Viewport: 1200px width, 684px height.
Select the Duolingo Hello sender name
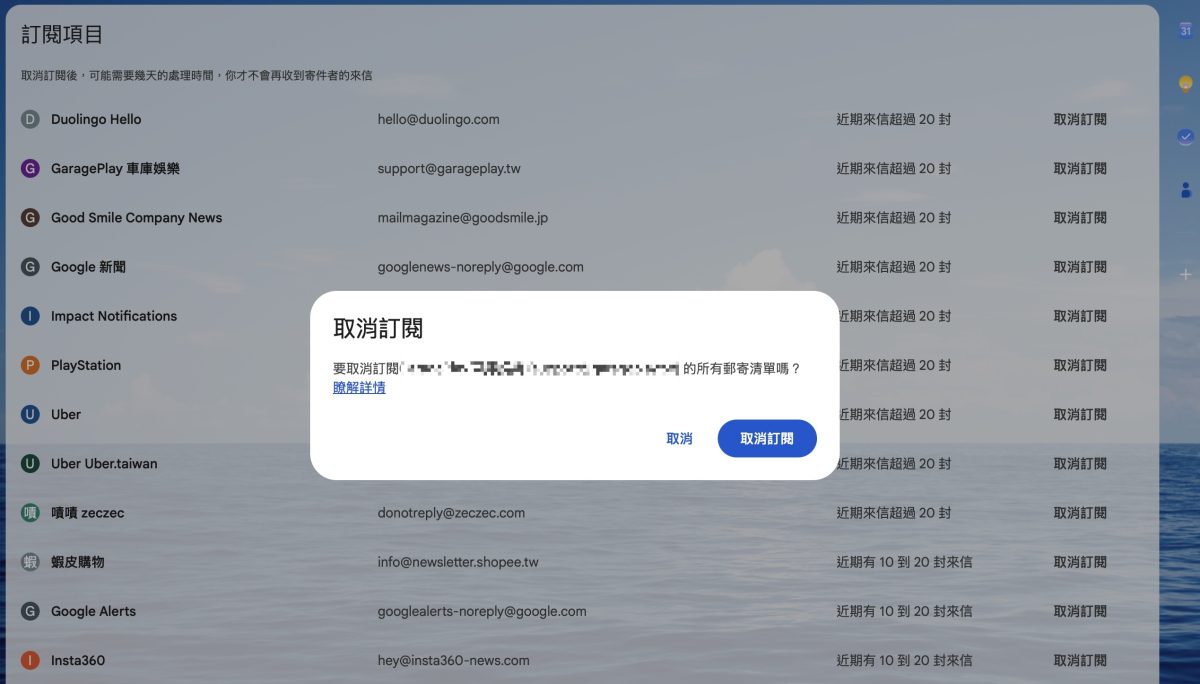[x=96, y=119]
